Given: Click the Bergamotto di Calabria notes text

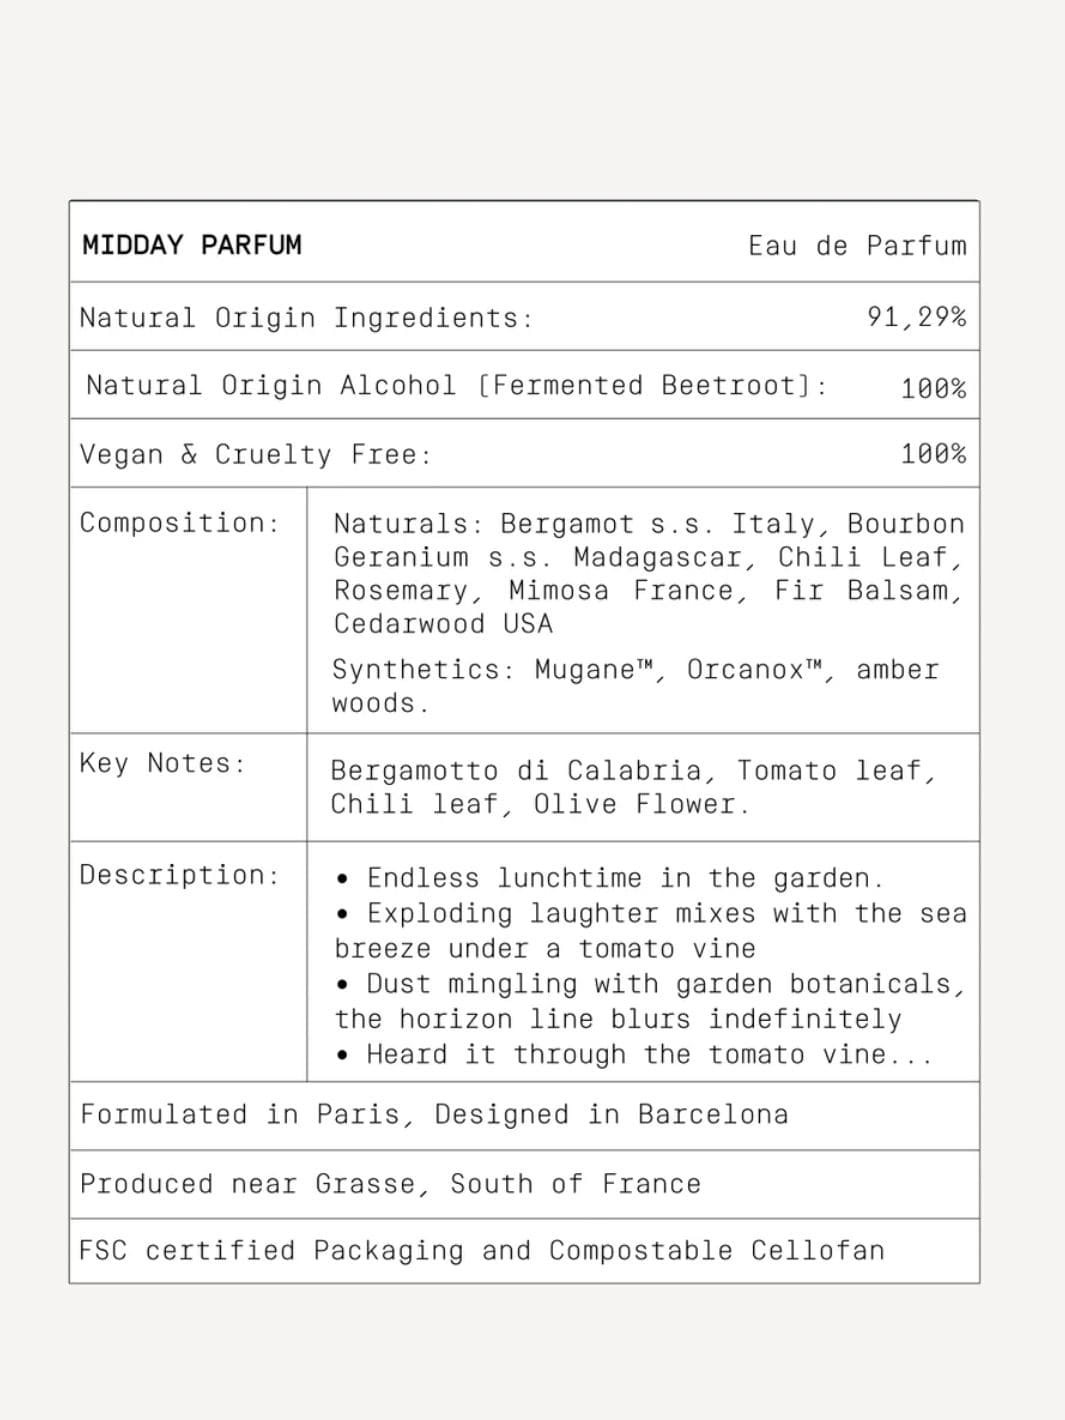Looking at the screenshot, I should (633, 787).
